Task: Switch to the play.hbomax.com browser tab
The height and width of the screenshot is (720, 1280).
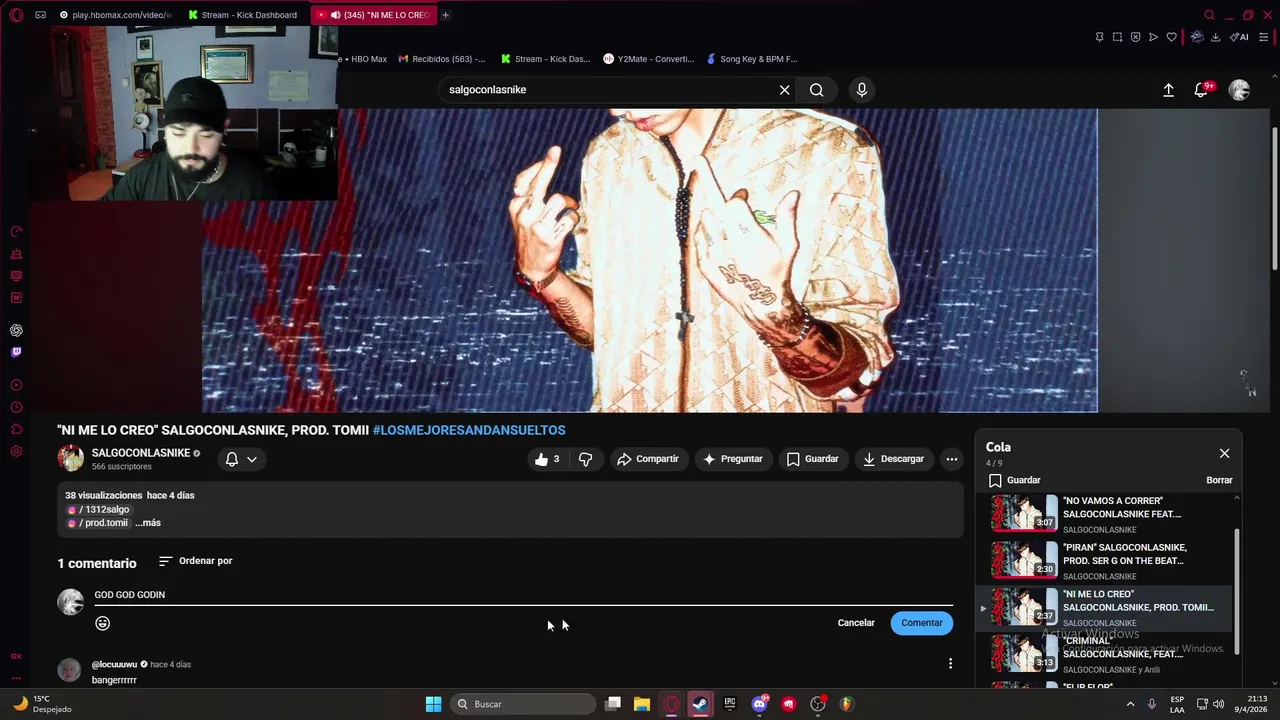Action: pyautogui.click(x=116, y=15)
